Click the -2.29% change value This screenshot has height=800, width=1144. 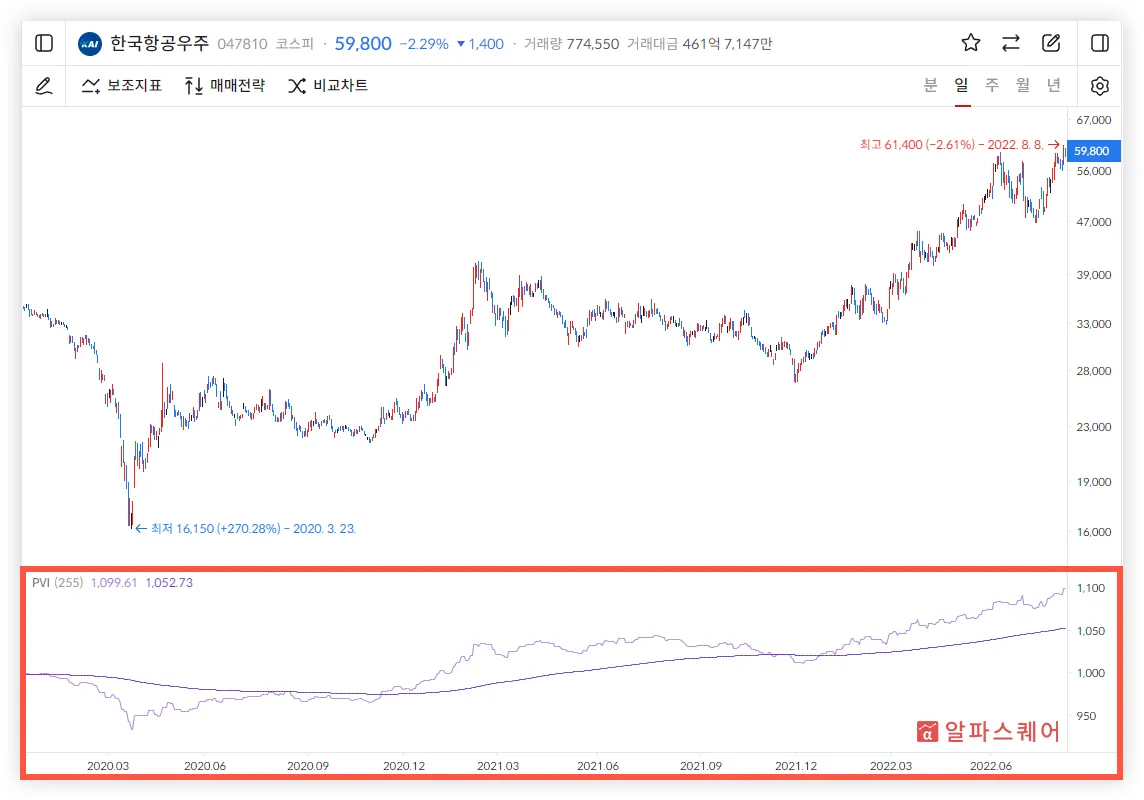coord(424,44)
